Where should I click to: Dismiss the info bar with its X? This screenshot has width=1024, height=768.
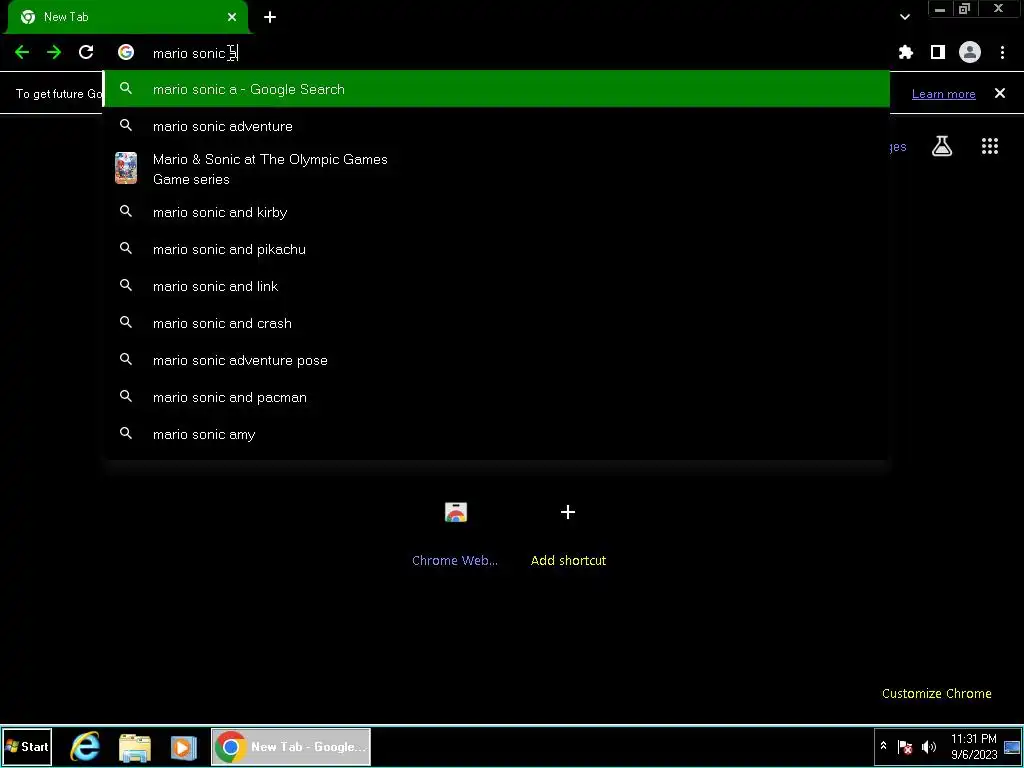999,93
